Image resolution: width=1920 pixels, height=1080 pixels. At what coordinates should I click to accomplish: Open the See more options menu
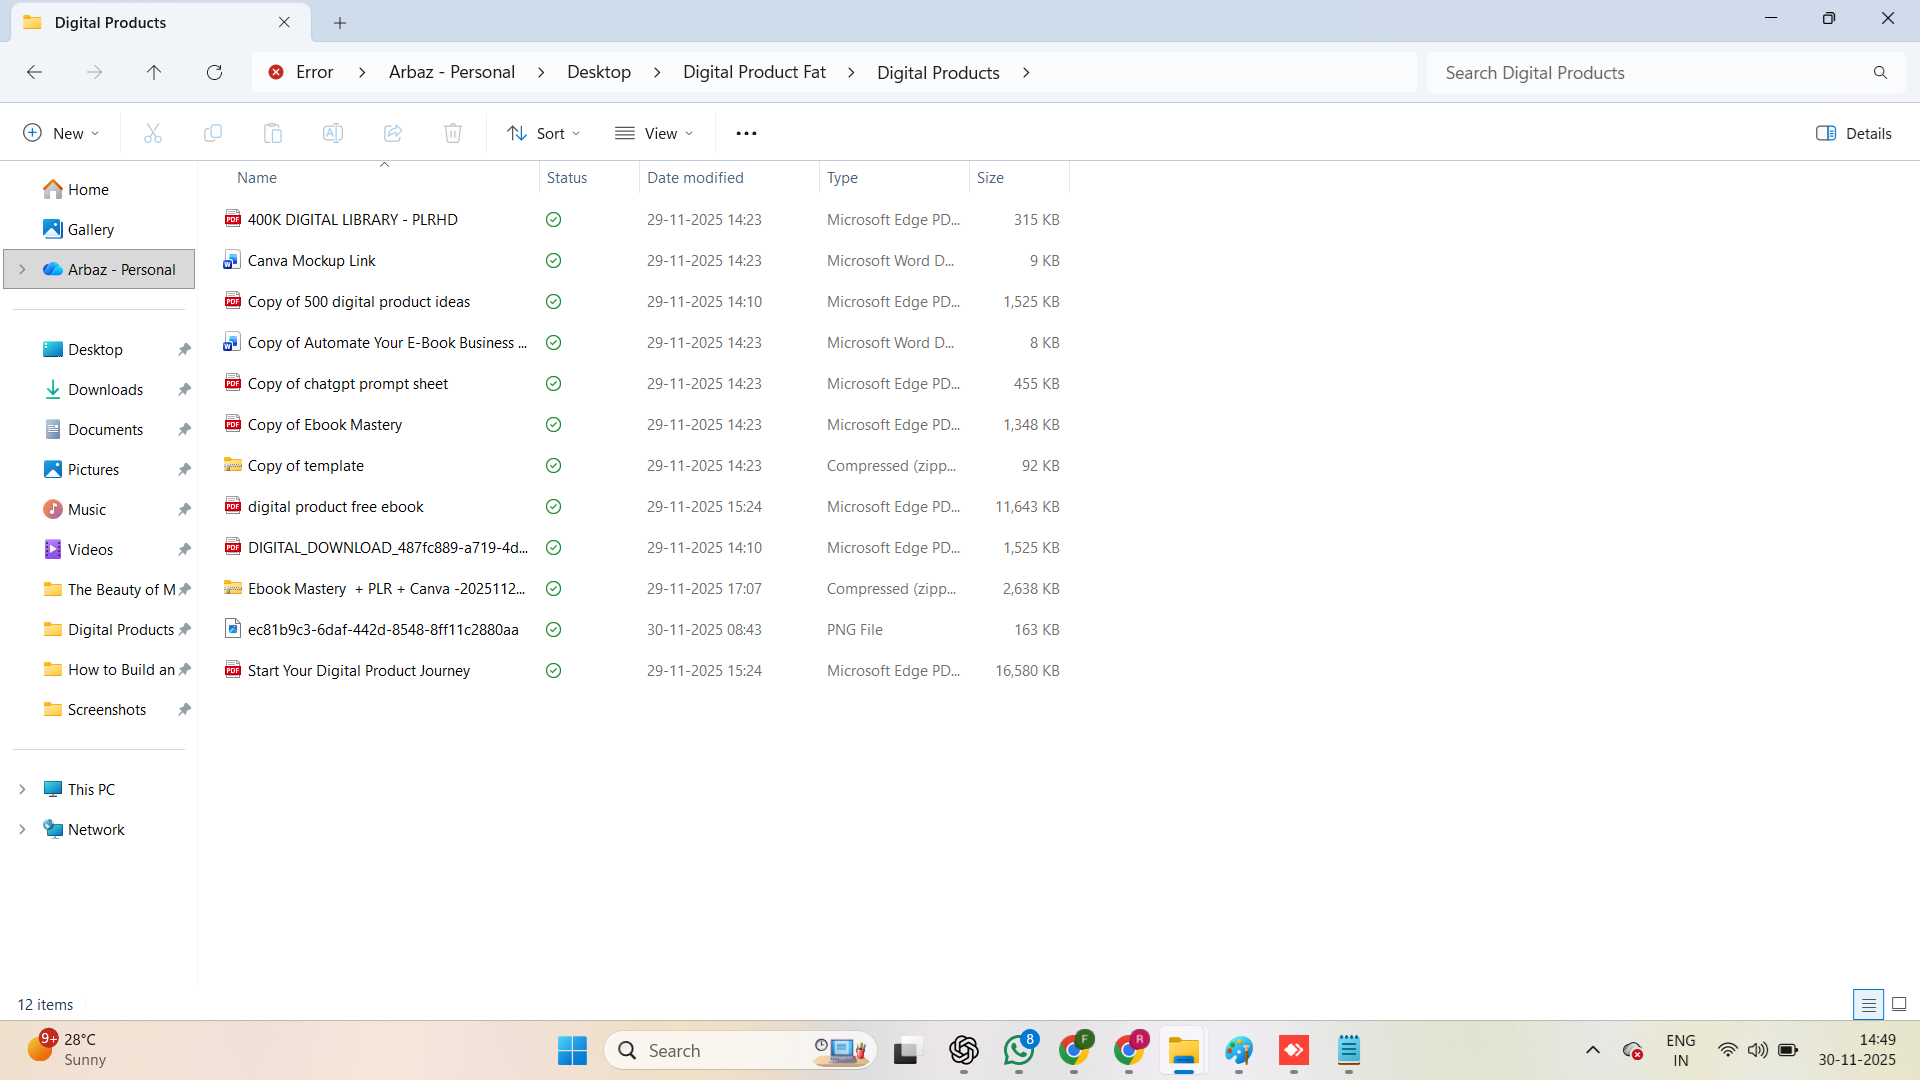point(746,133)
